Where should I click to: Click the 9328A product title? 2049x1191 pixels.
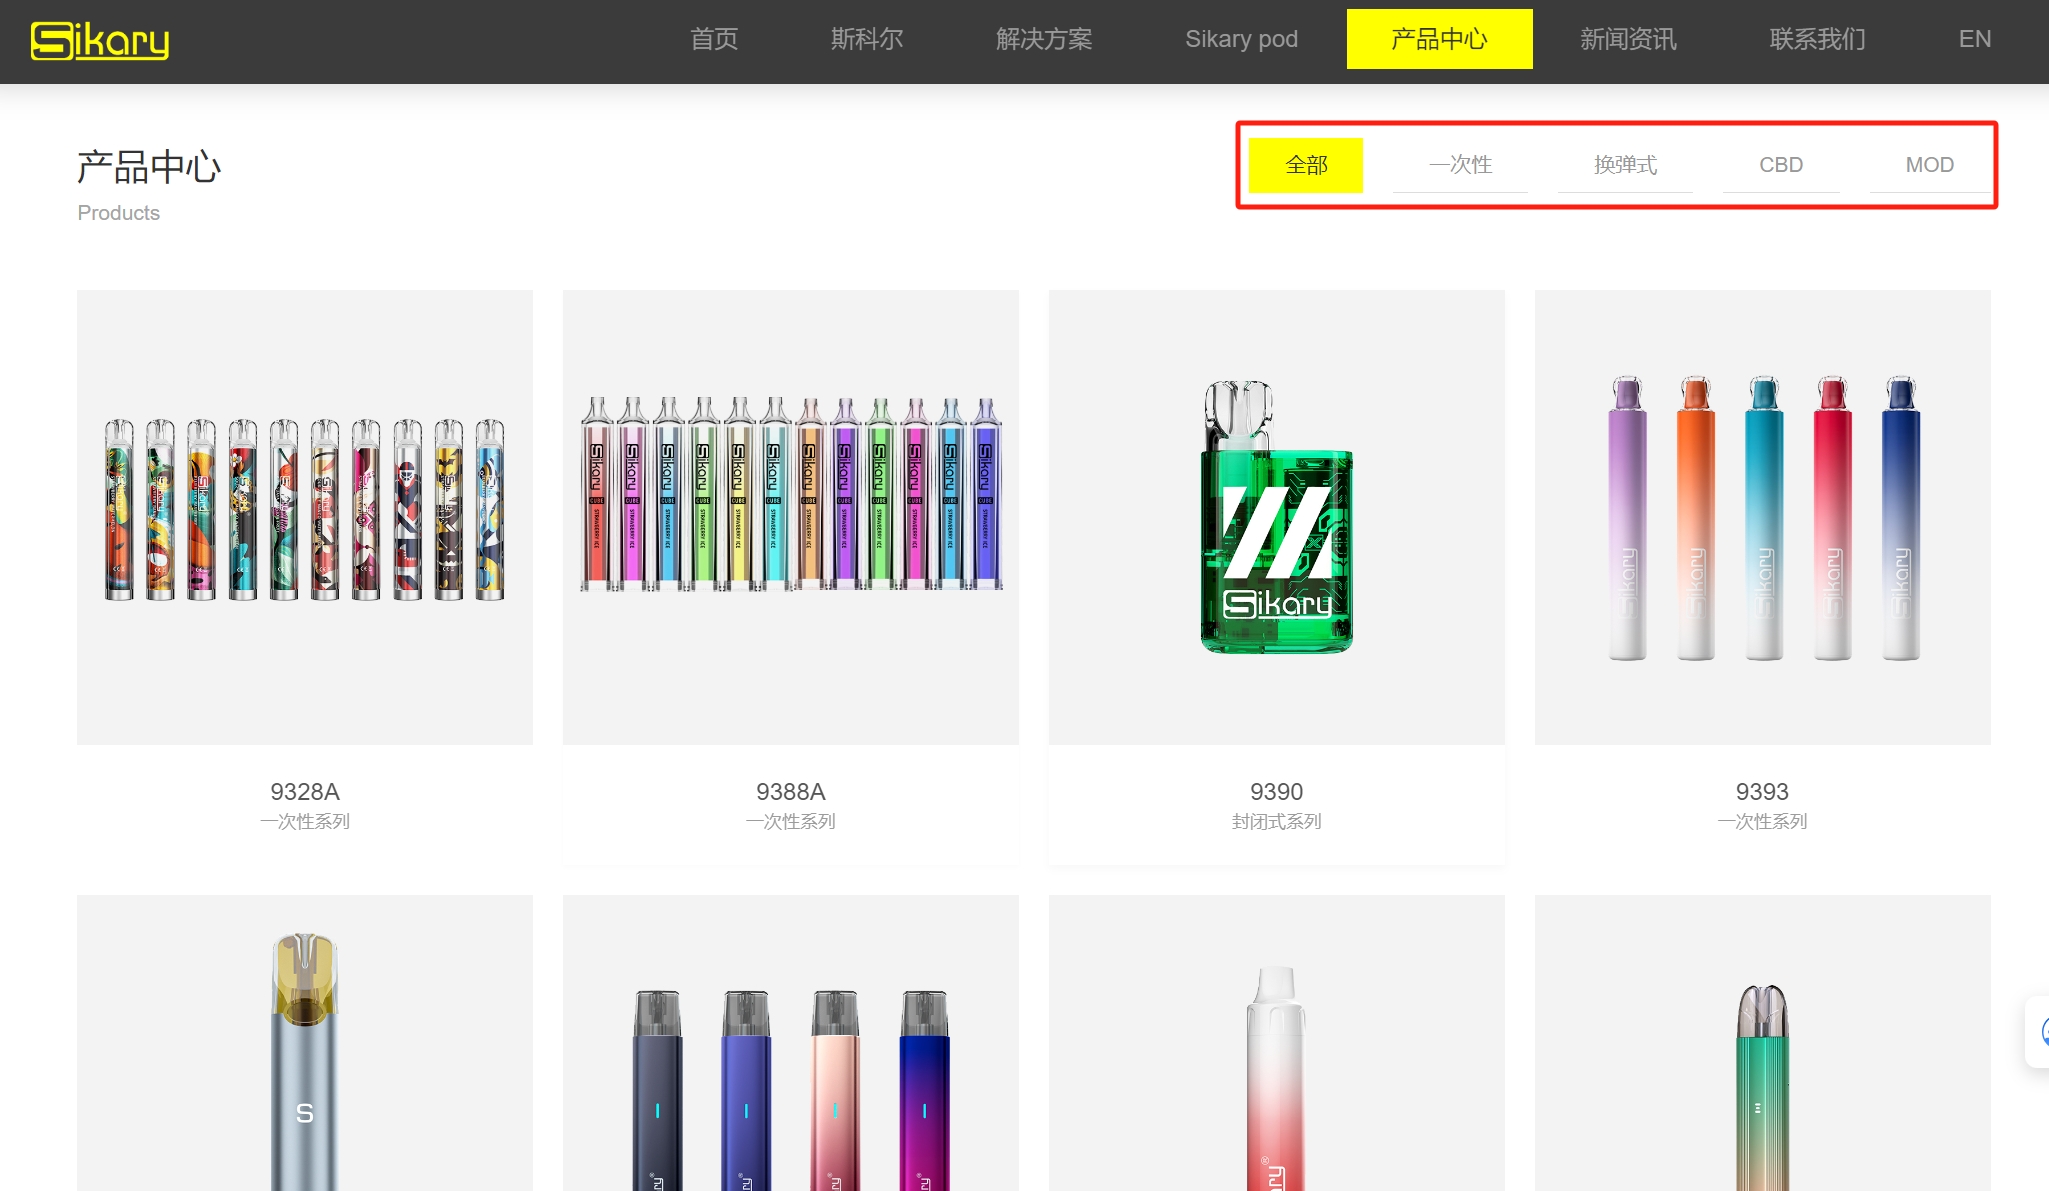click(x=305, y=792)
